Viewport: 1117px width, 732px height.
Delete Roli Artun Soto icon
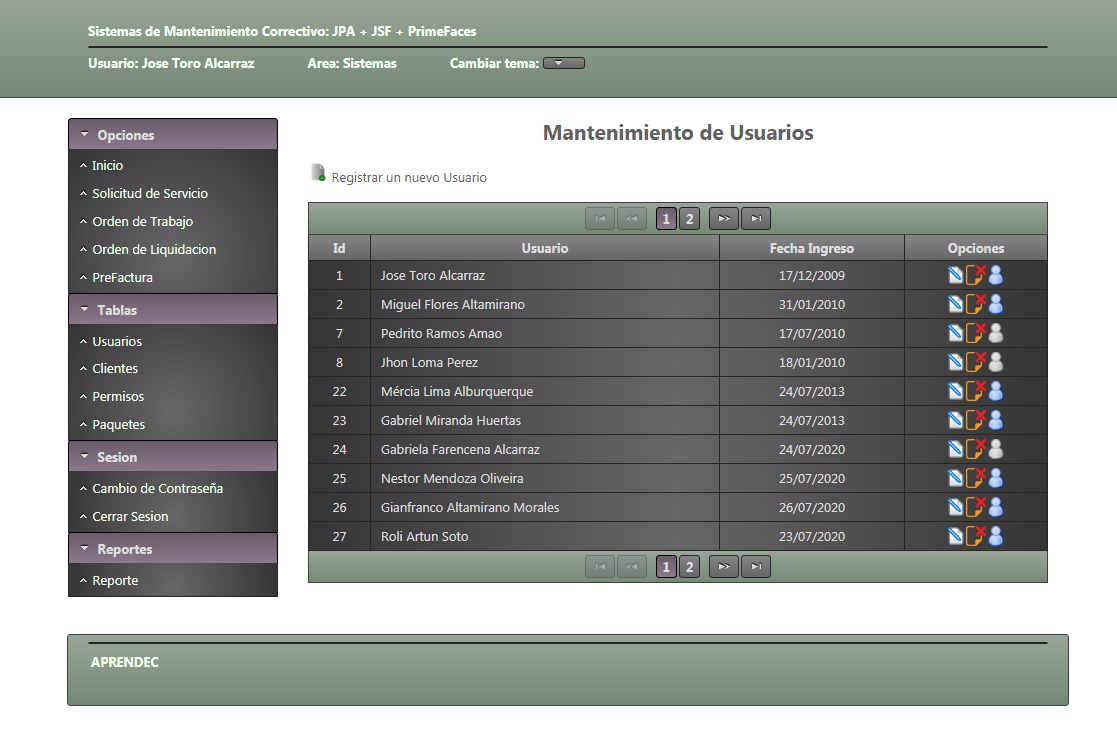975,535
